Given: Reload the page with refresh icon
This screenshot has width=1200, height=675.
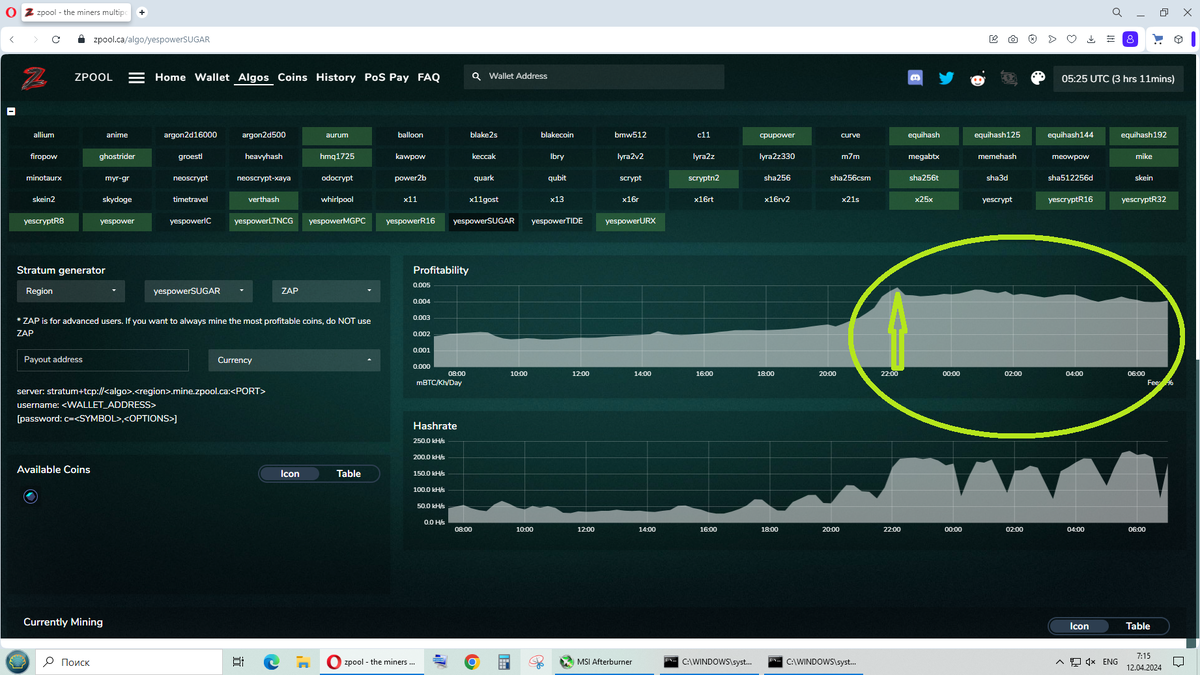Looking at the screenshot, I should (x=55, y=39).
